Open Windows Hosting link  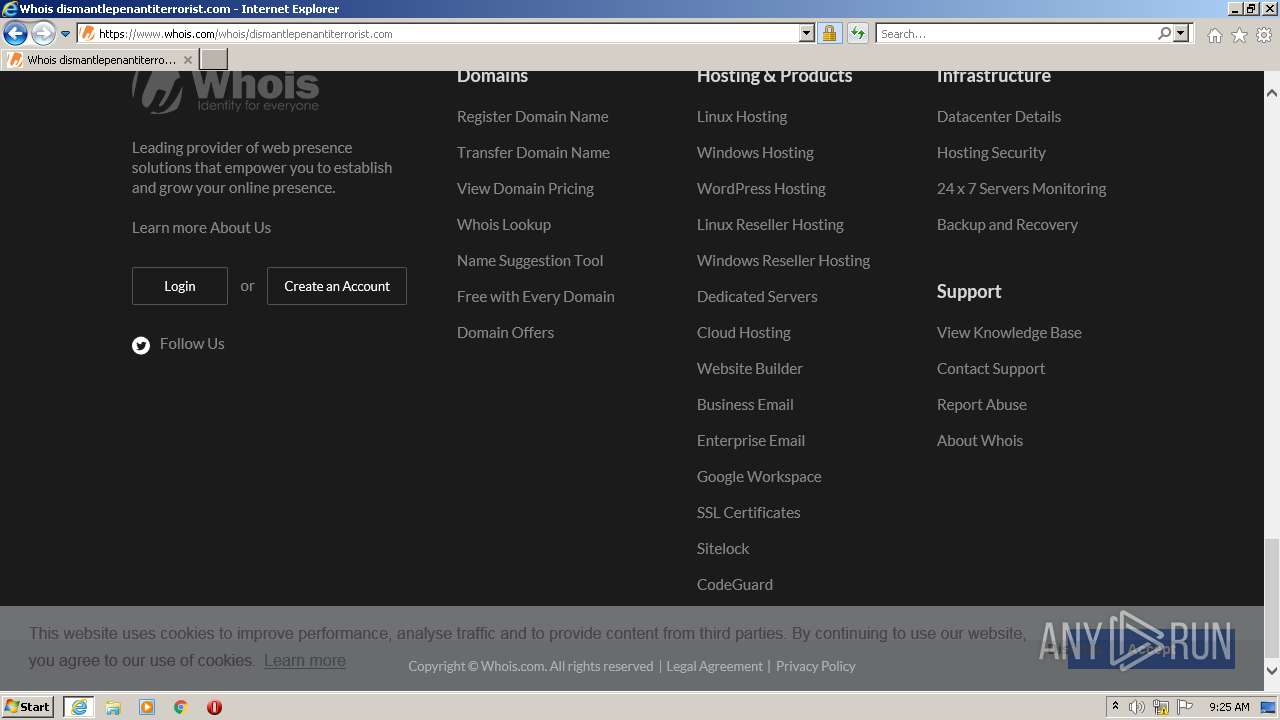pos(755,153)
